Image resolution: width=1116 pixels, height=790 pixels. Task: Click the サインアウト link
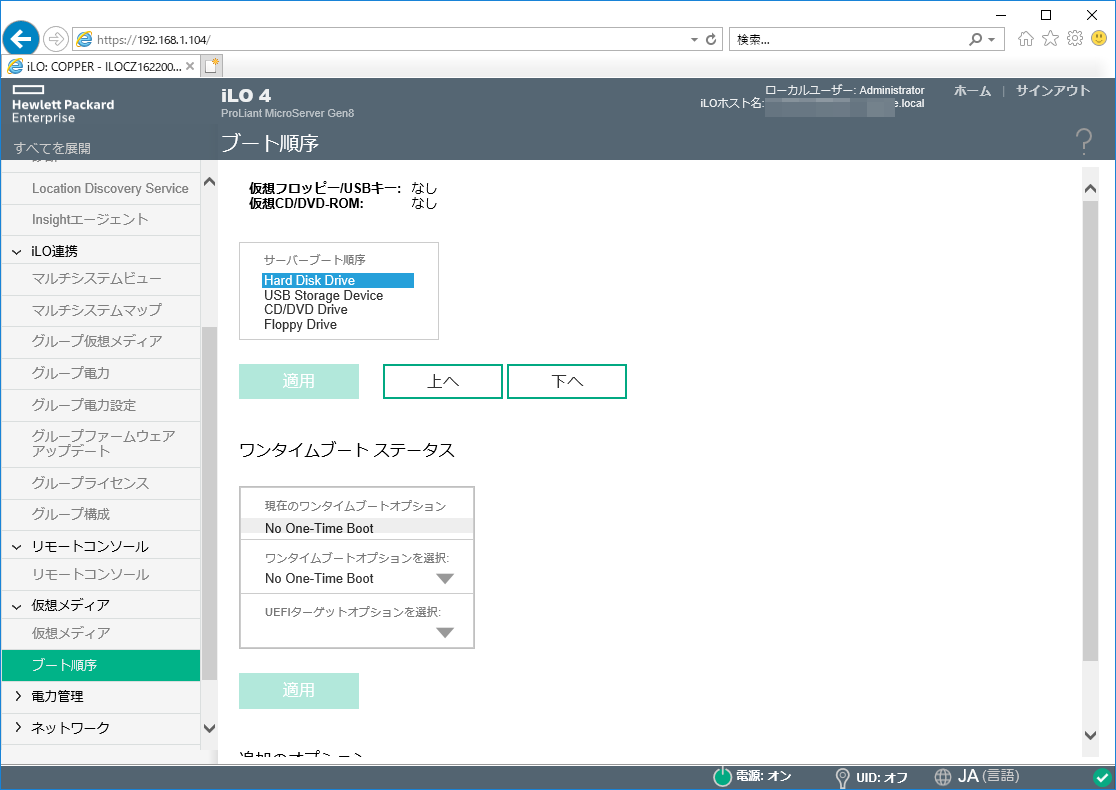[1052, 91]
